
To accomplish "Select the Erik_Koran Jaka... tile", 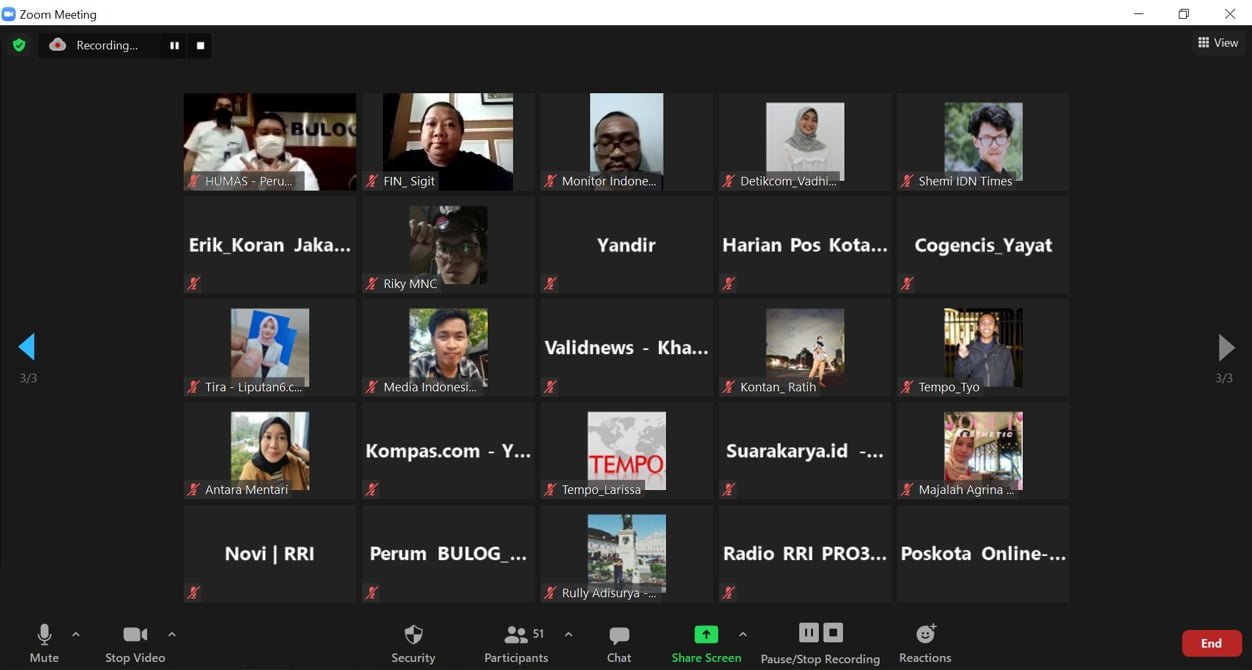I will [x=270, y=245].
